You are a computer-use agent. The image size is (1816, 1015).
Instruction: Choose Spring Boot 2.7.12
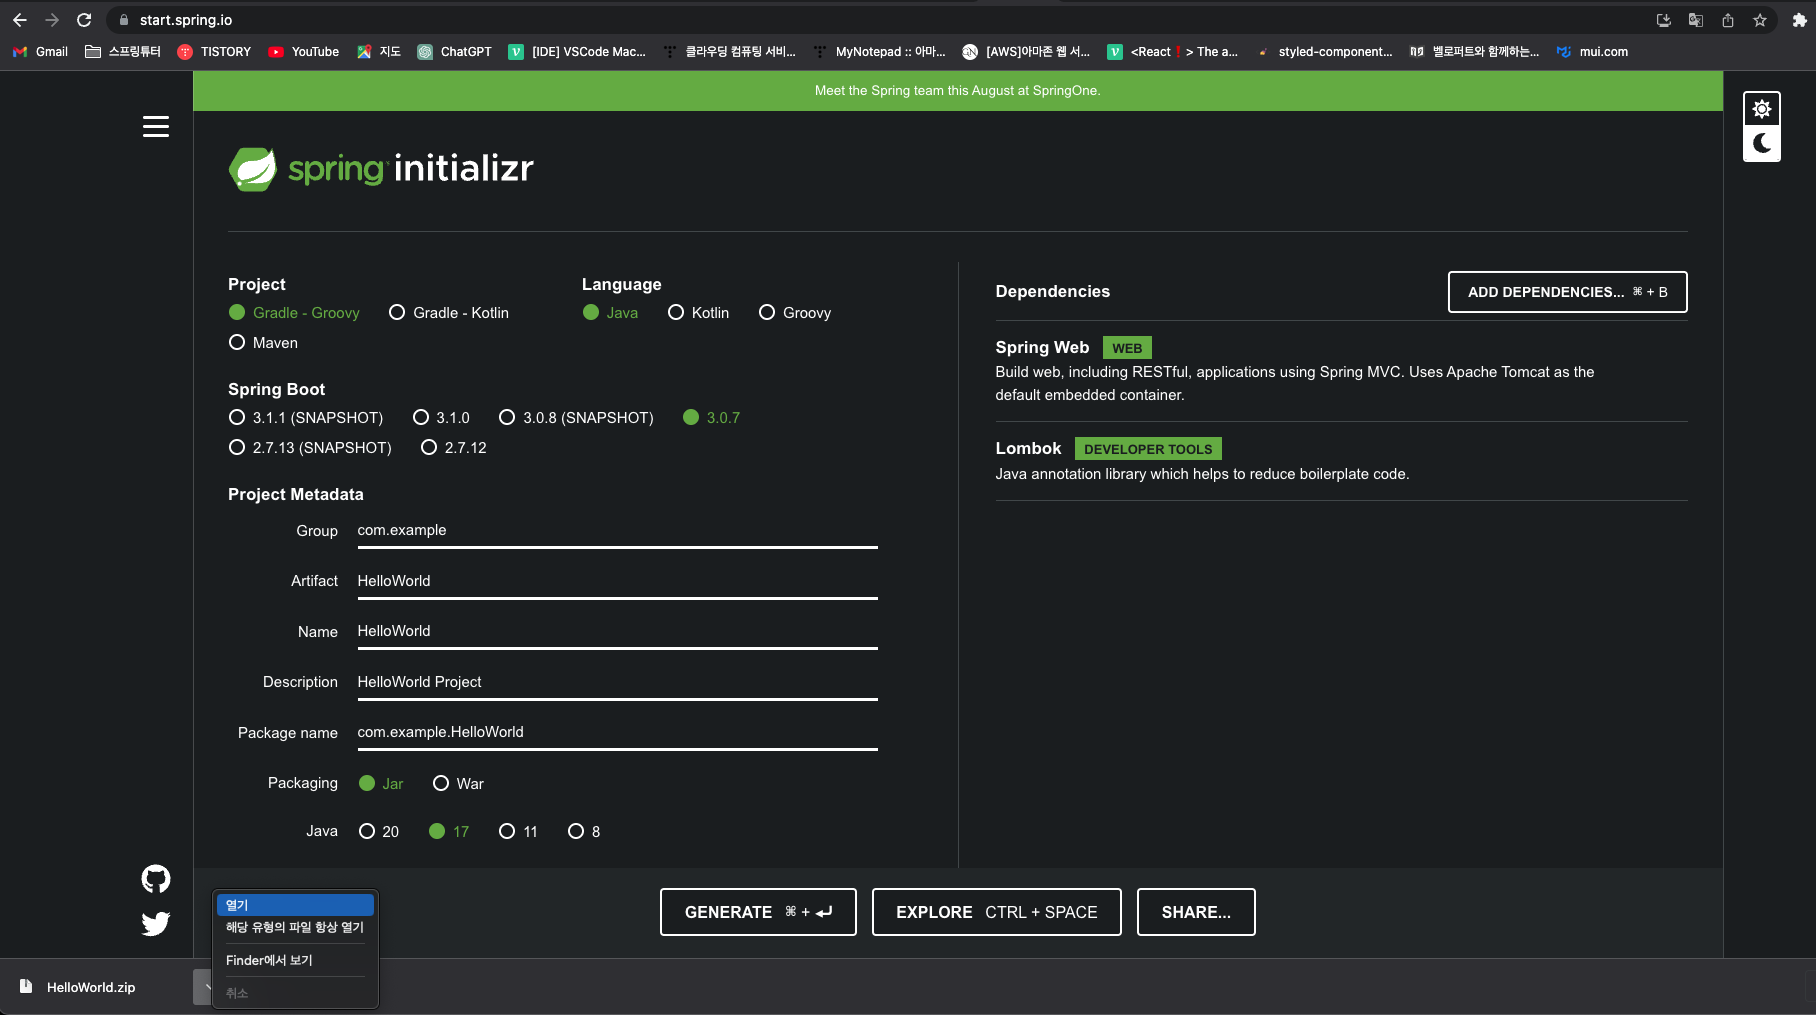454,448
